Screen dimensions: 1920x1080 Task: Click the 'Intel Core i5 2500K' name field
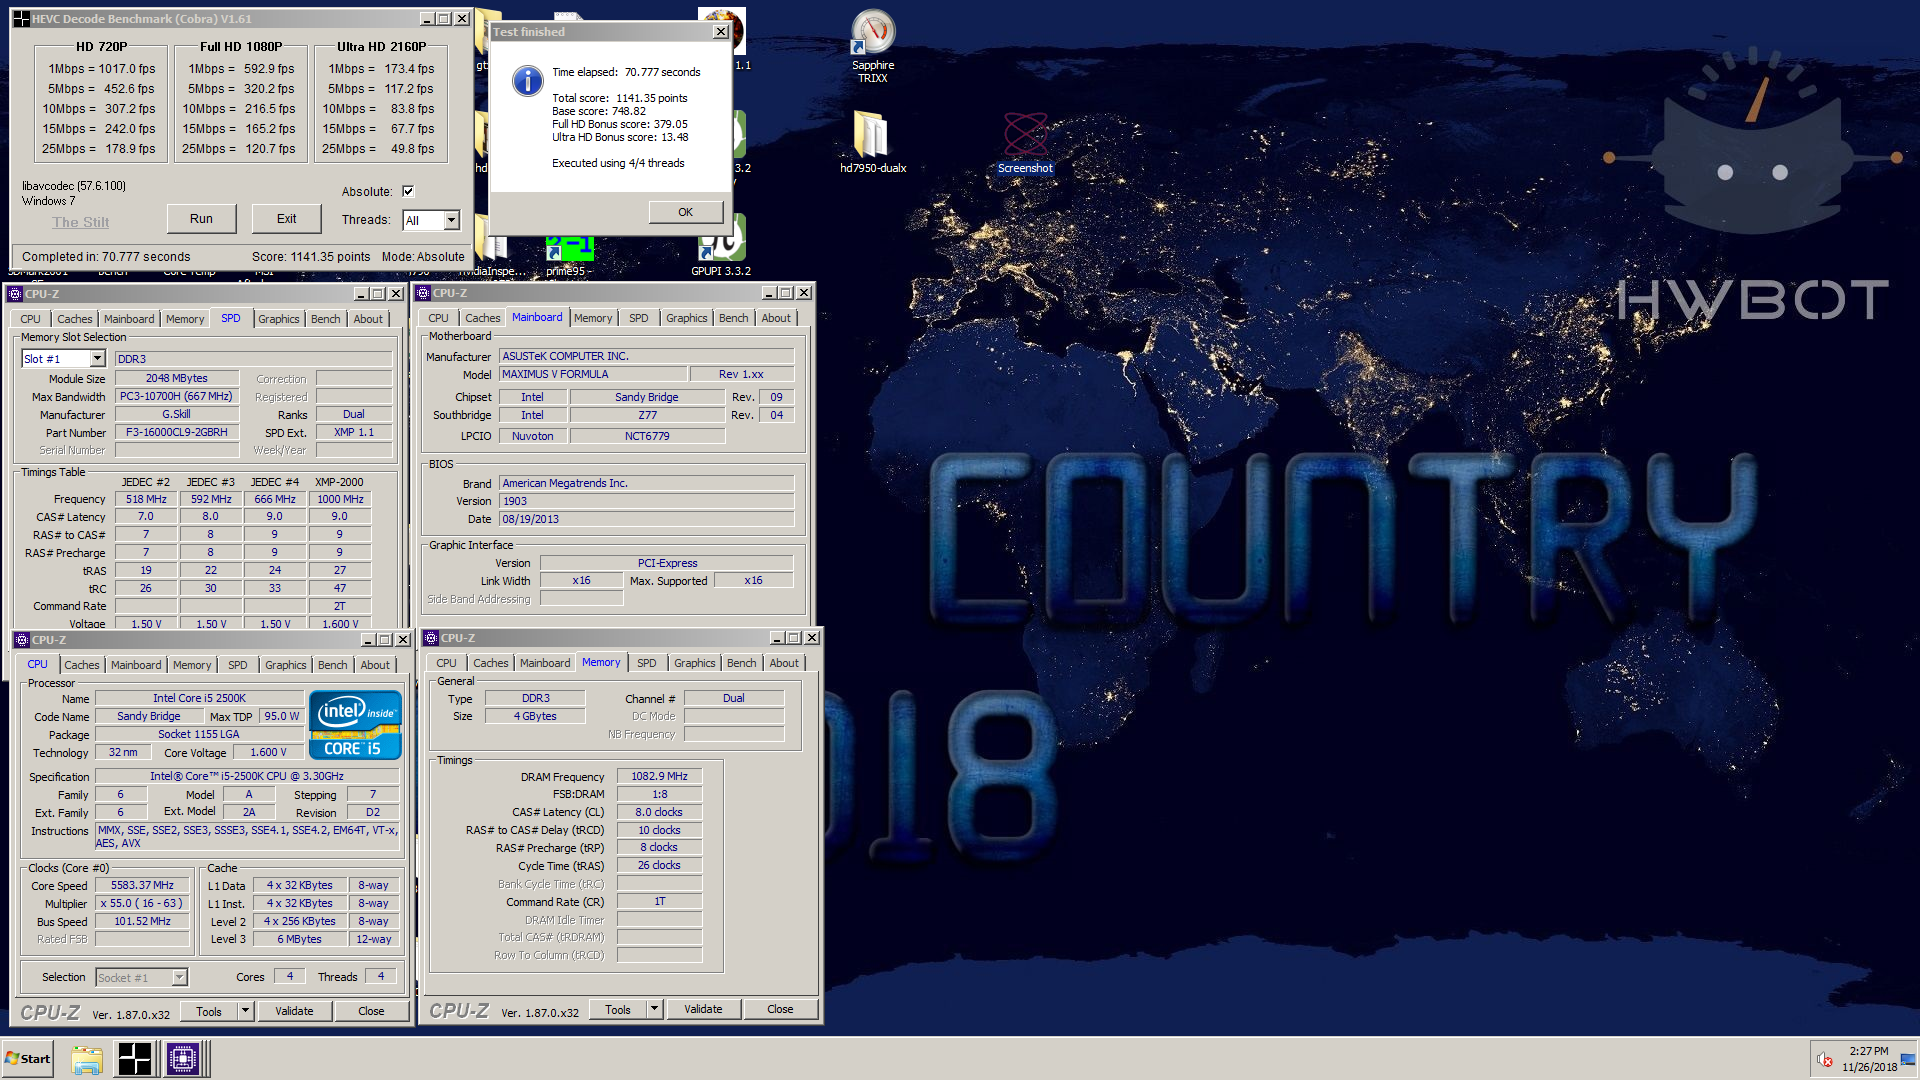pyautogui.click(x=199, y=698)
